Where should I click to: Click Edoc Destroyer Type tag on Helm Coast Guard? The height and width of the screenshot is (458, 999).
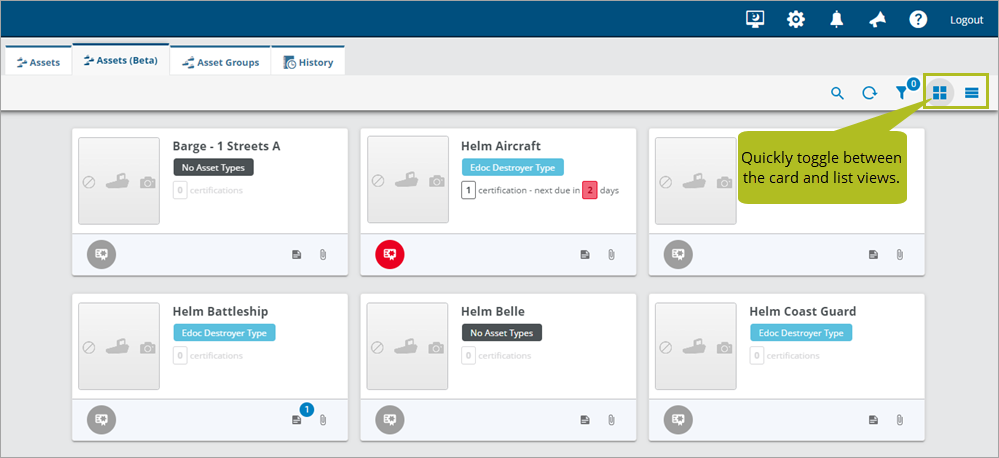coord(801,333)
